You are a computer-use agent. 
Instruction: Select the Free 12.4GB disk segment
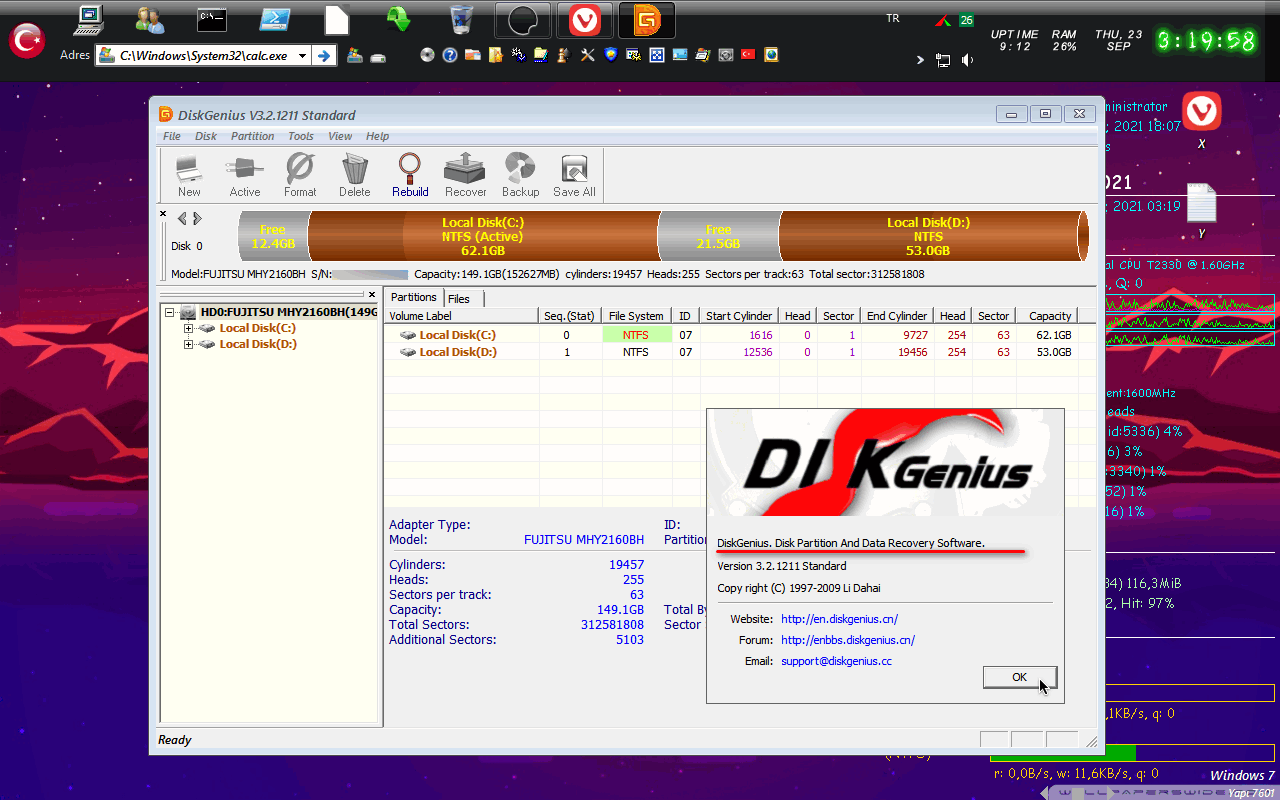pyautogui.click(x=273, y=236)
